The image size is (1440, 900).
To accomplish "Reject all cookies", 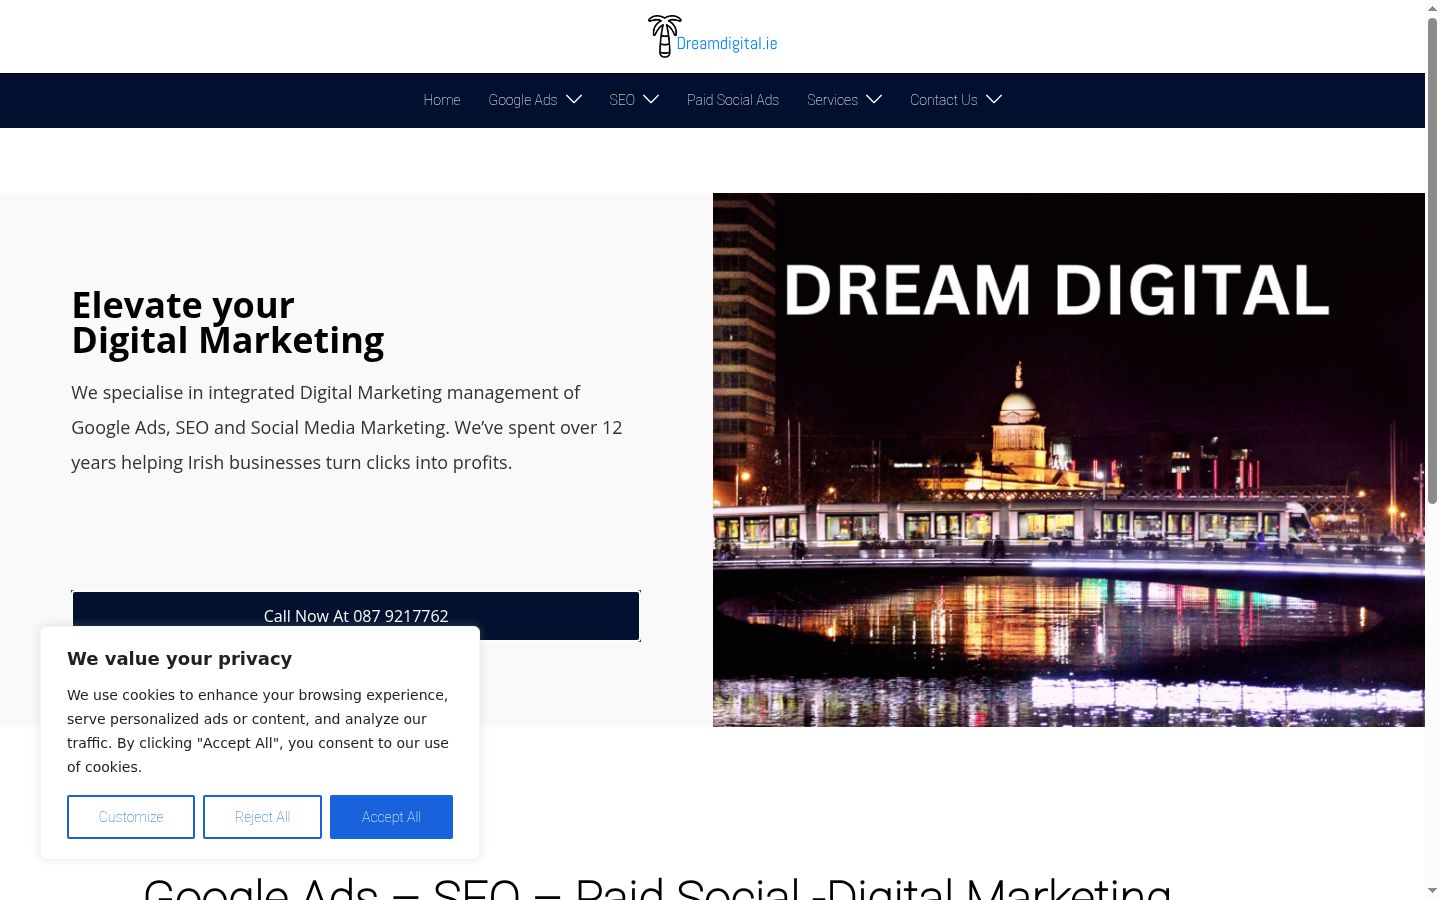I will pos(262,817).
